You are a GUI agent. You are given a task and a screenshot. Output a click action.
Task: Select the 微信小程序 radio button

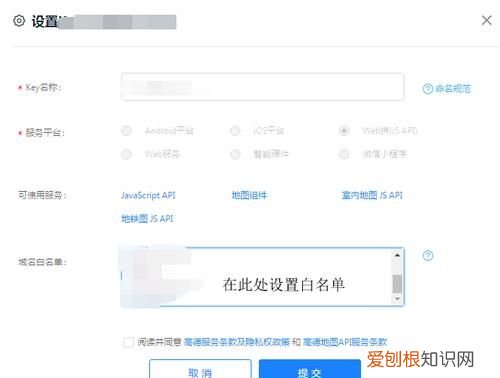[344, 154]
